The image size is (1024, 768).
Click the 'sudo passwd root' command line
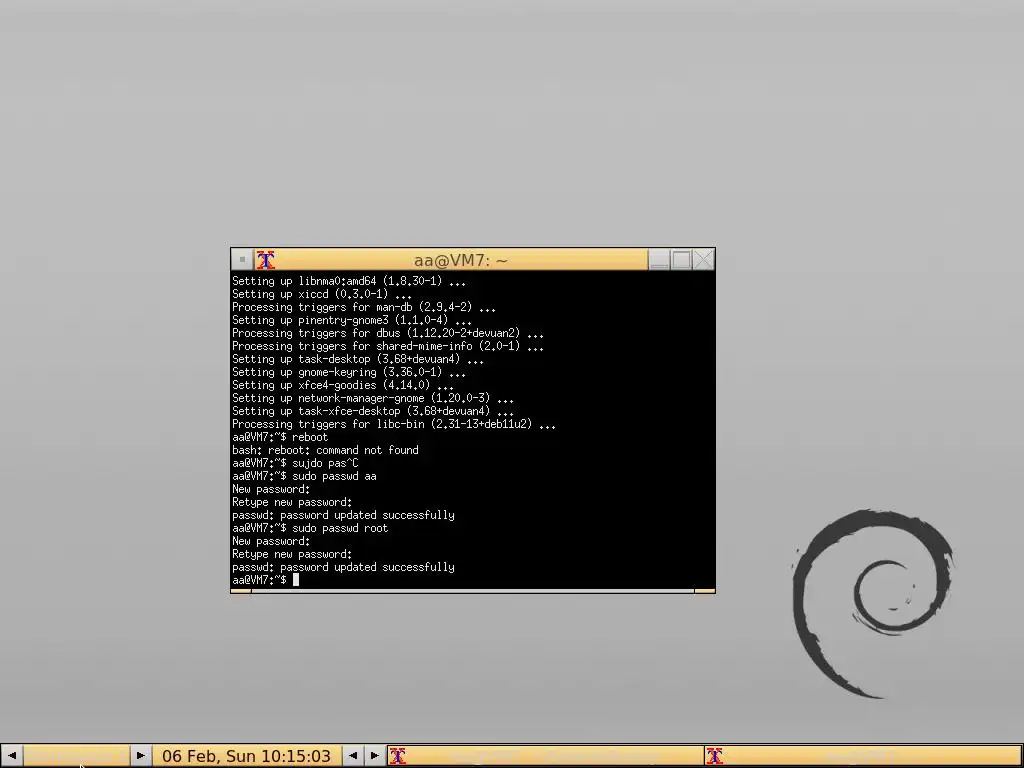(x=310, y=528)
